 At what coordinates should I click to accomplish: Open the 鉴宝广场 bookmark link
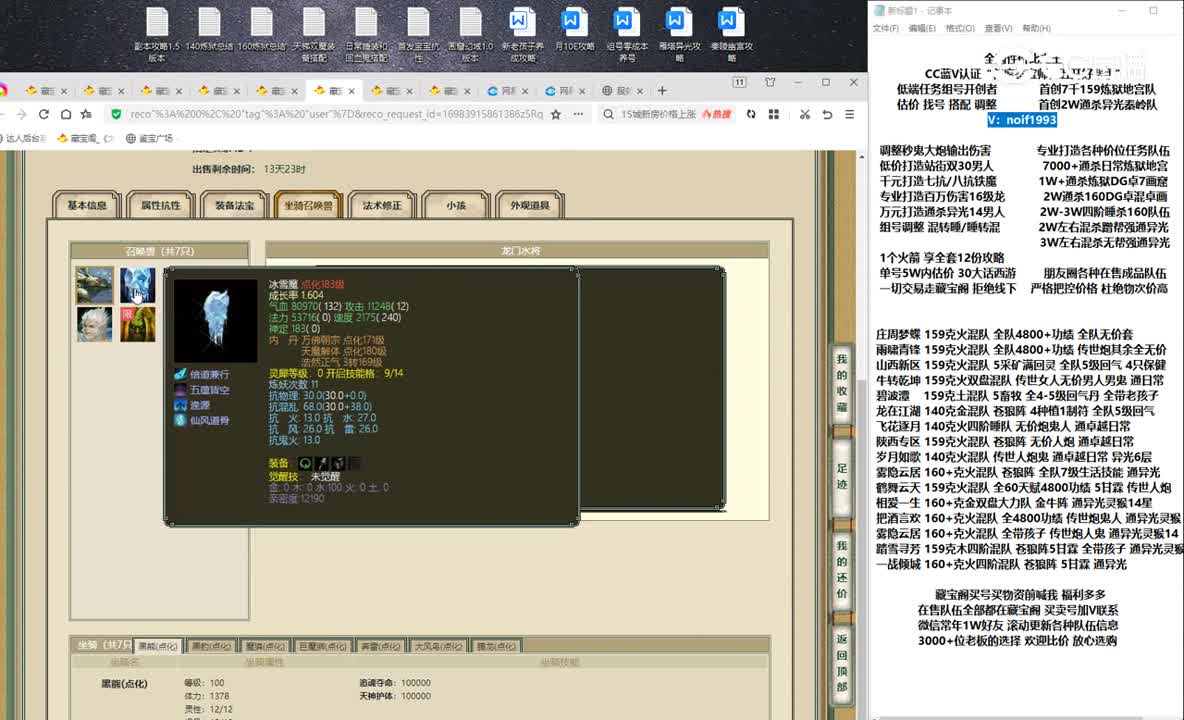149,138
